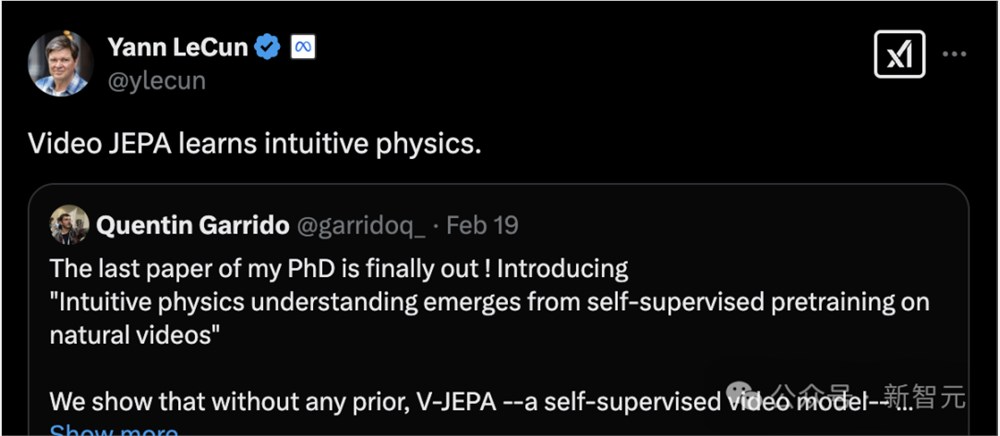Screen dimensions: 1000x436
Task: Open the Yann LeCun display name link
Action: [177, 47]
